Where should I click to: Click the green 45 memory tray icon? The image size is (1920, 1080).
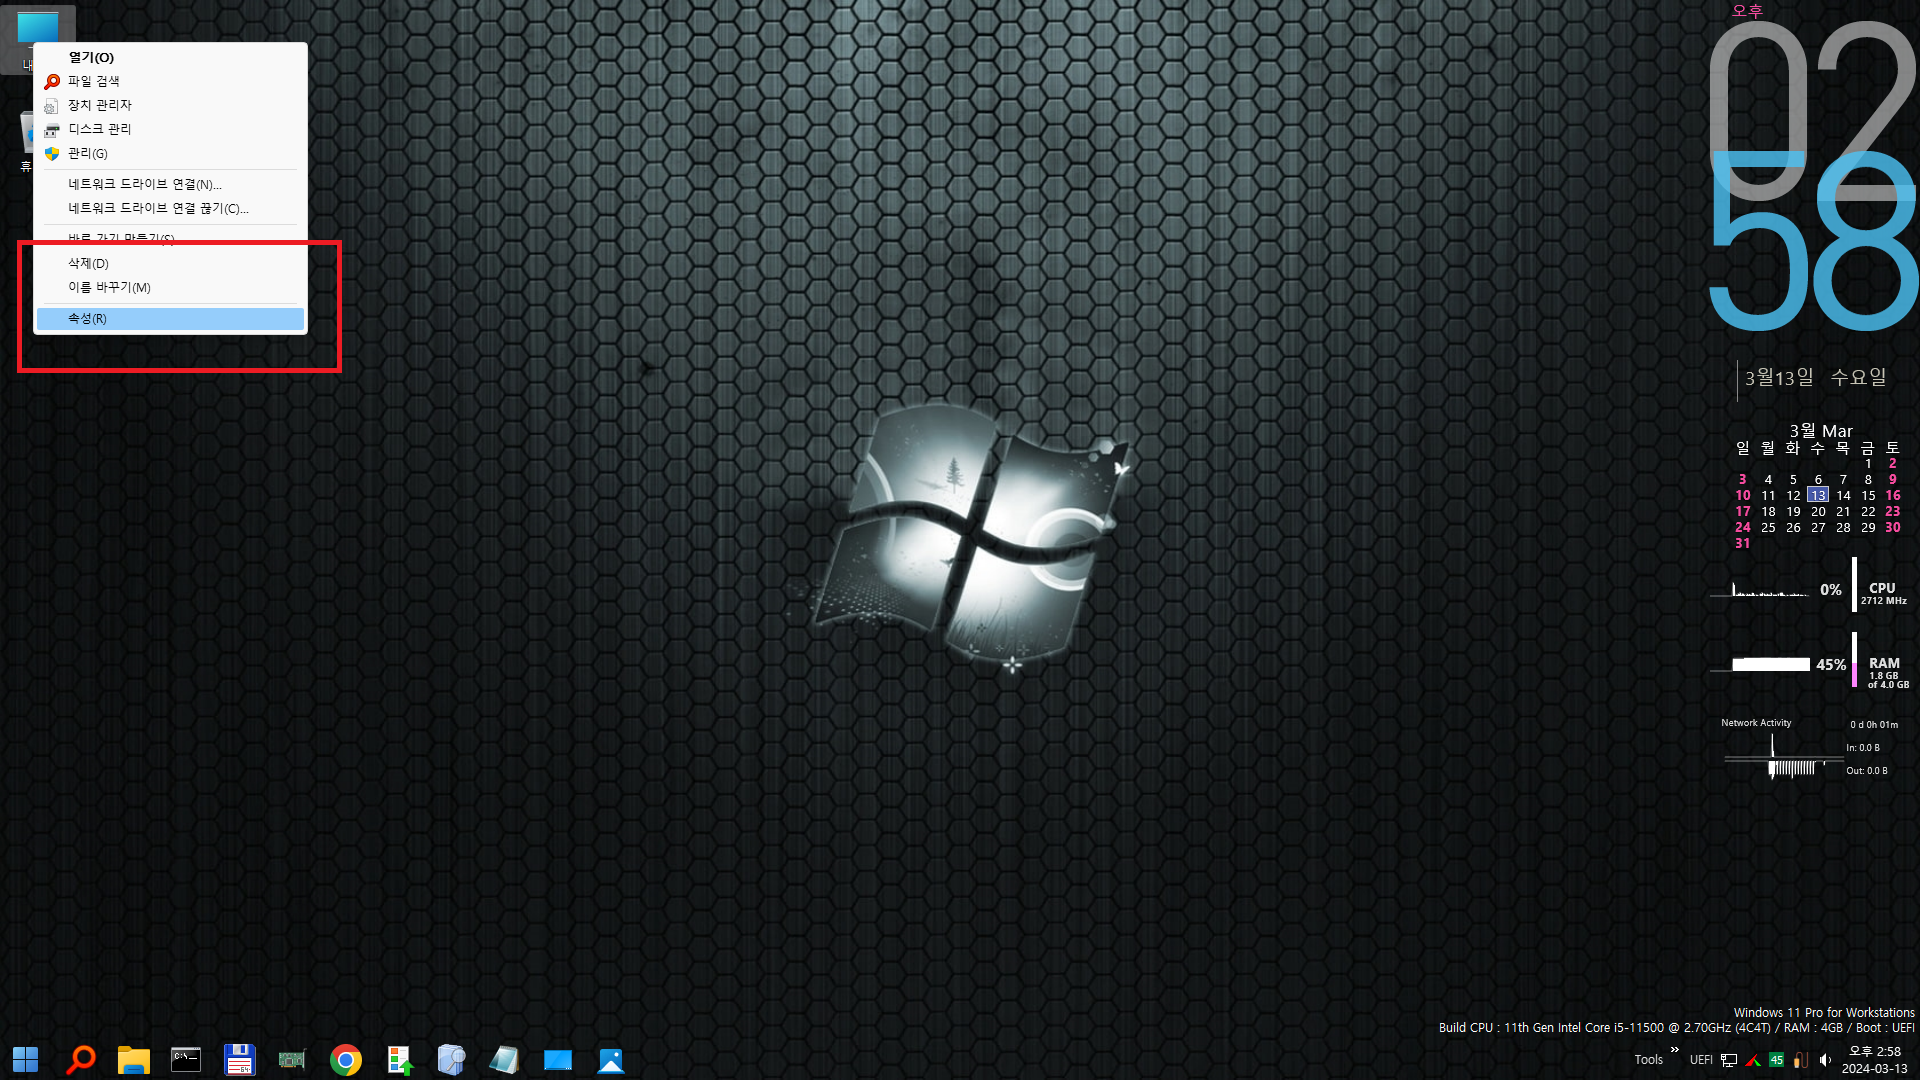coord(1777,1060)
